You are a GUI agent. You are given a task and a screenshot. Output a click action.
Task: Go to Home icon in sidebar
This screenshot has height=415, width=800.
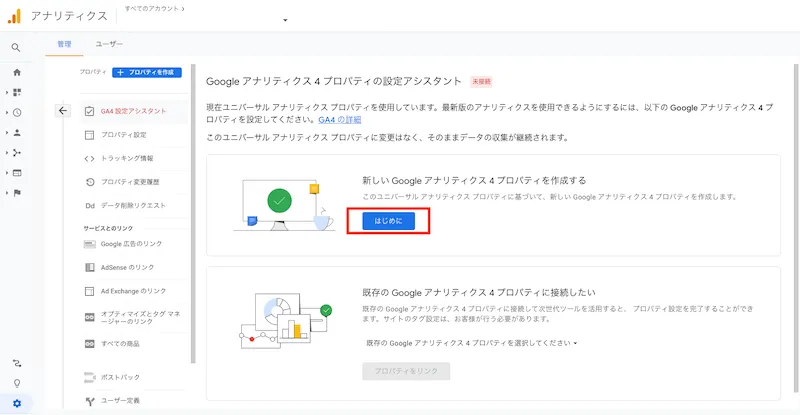(17, 72)
